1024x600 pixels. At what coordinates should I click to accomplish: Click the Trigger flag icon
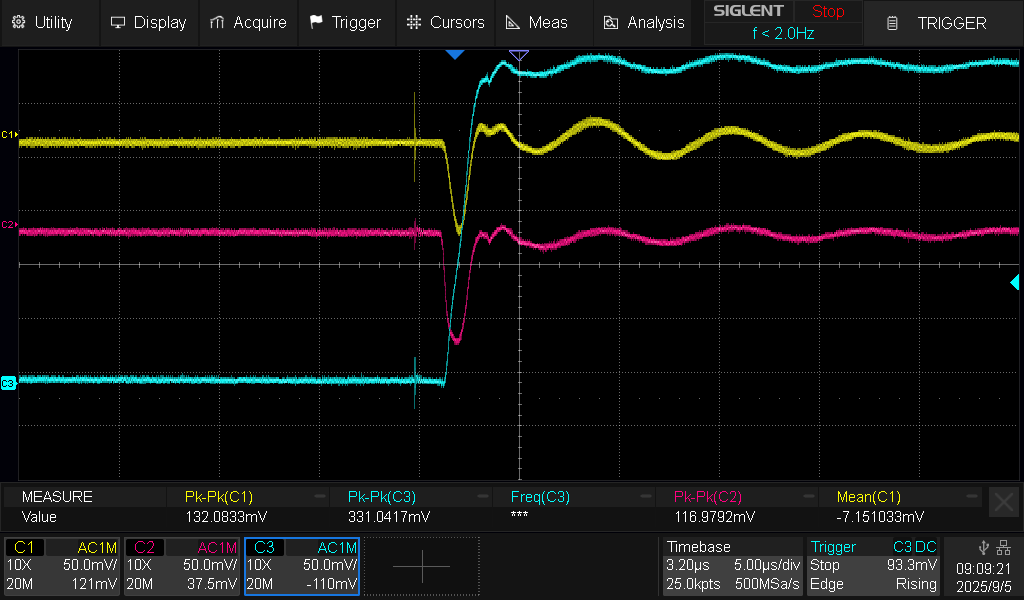coord(316,22)
